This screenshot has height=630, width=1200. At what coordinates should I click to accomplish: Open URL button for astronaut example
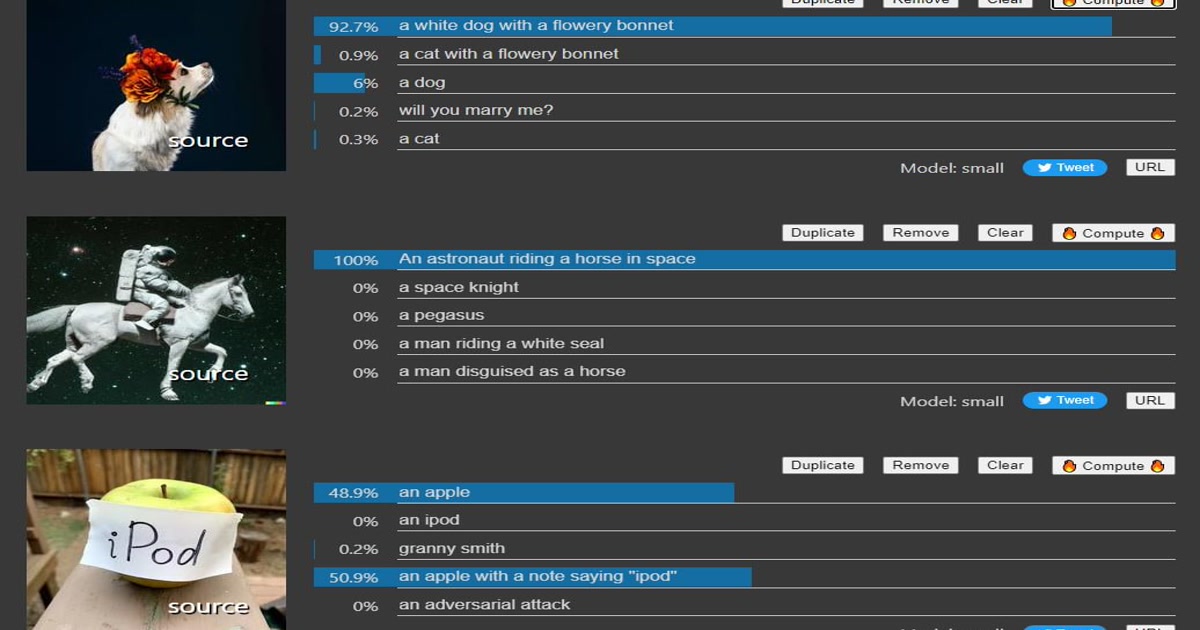(1150, 401)
